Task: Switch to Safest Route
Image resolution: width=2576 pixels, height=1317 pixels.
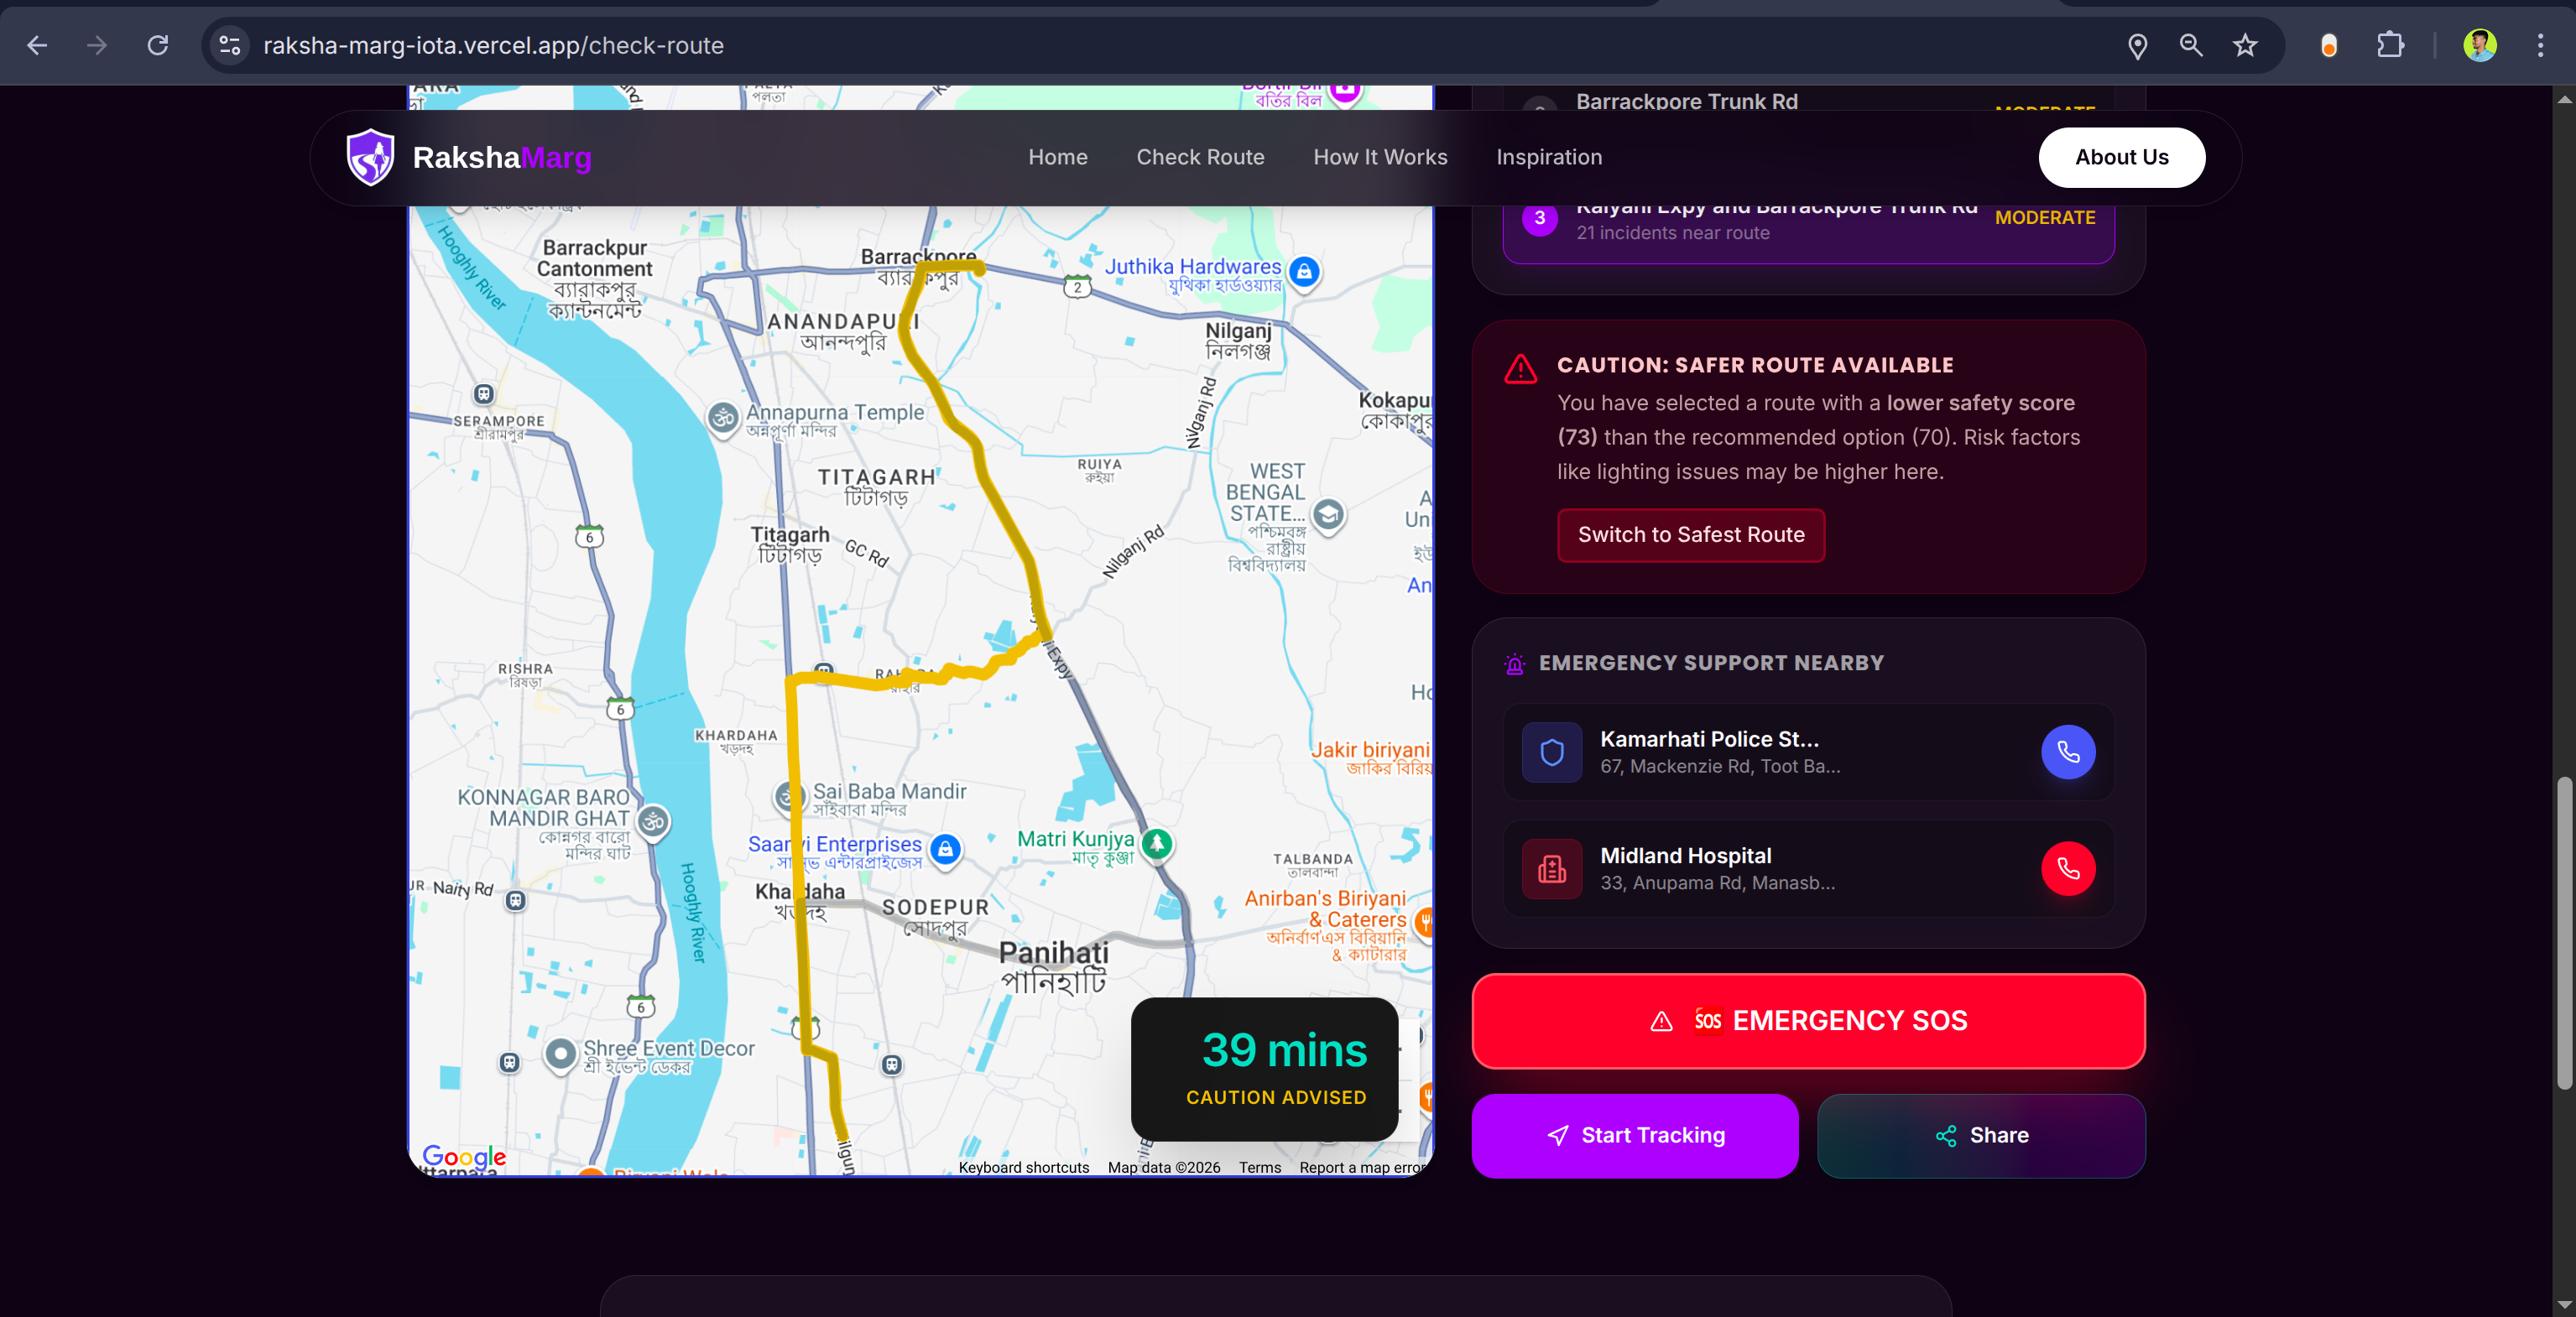Action: pyautogui.click(x=1690, y=535)
